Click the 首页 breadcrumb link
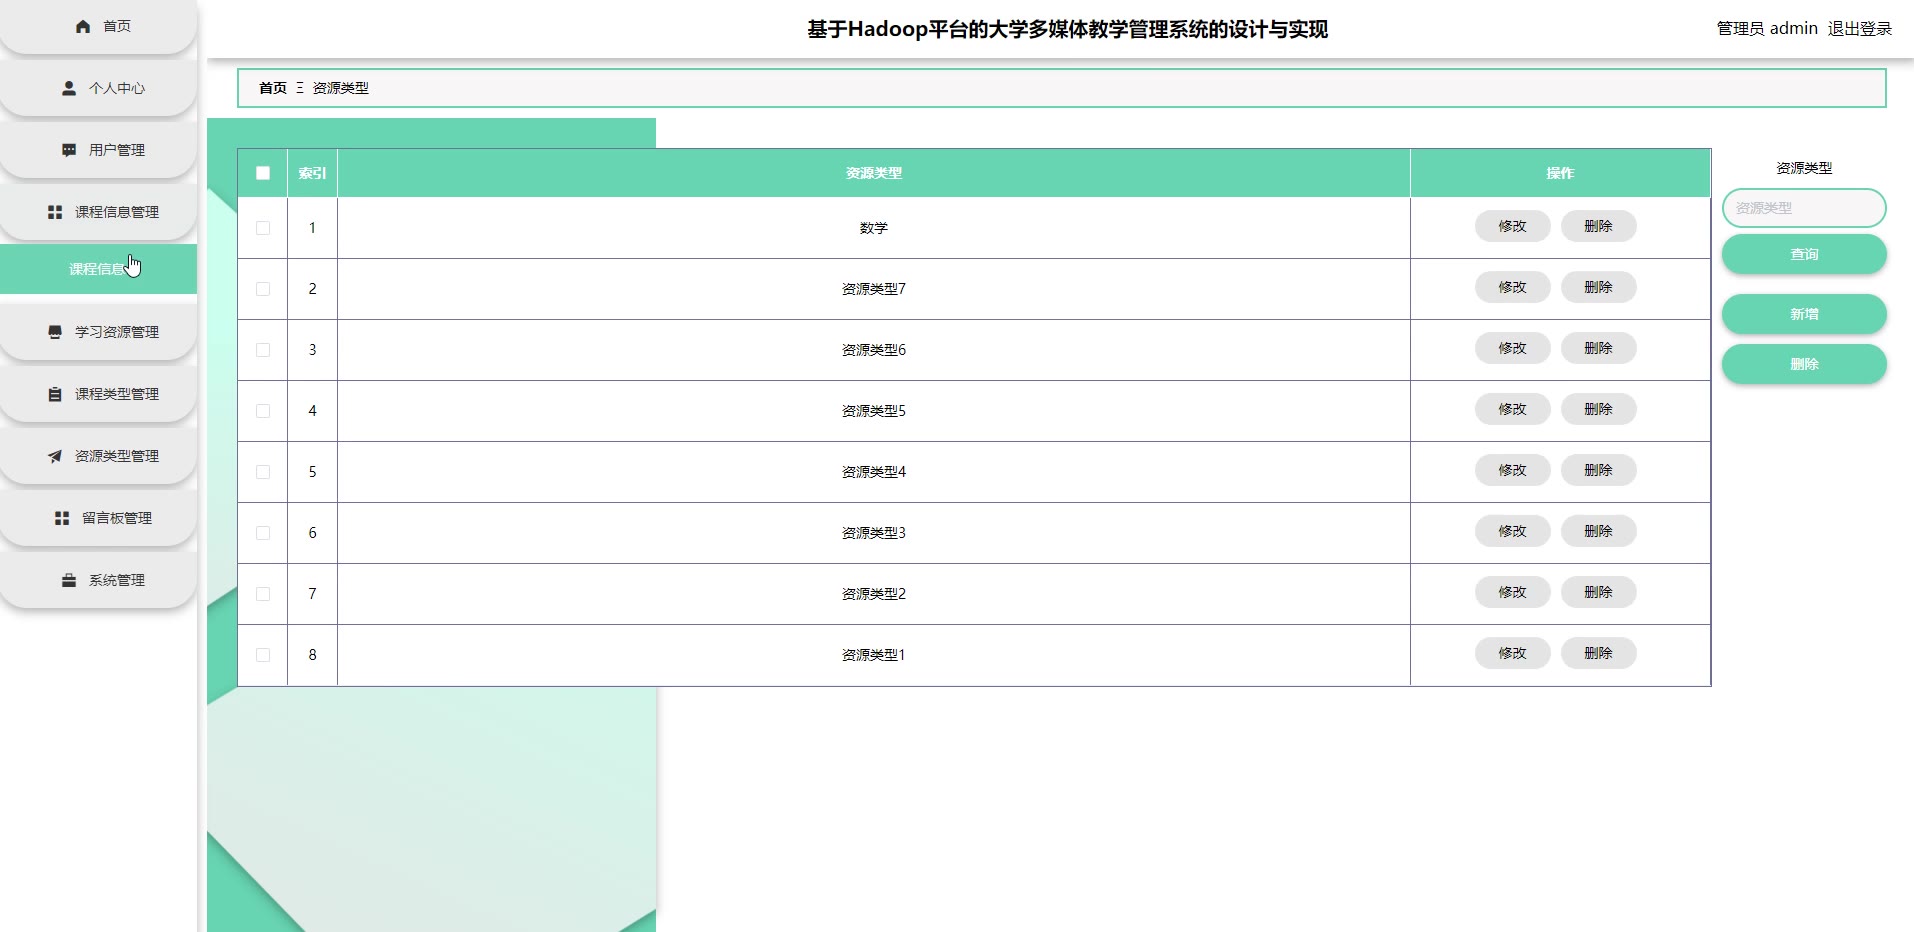The width and height of the screenshot is (1914, 932). pos(273,88)
